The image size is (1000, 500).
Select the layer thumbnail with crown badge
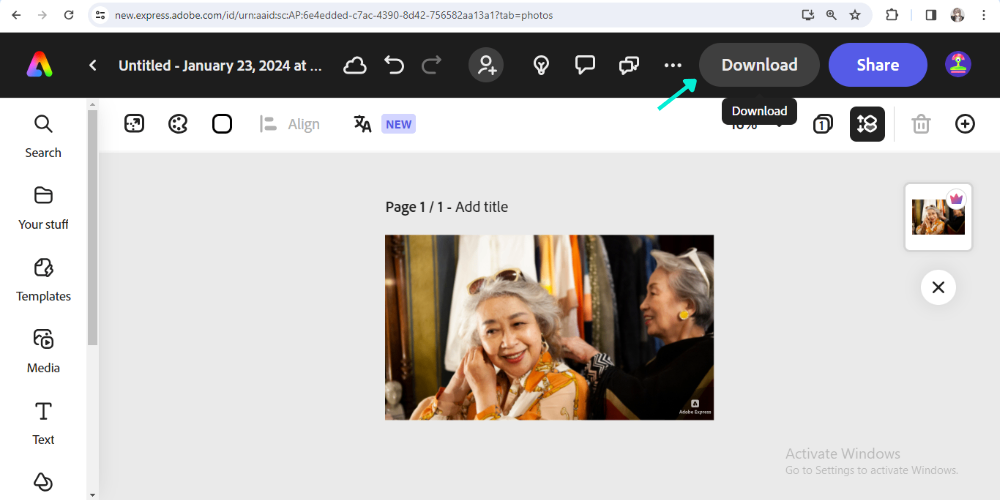938,217
